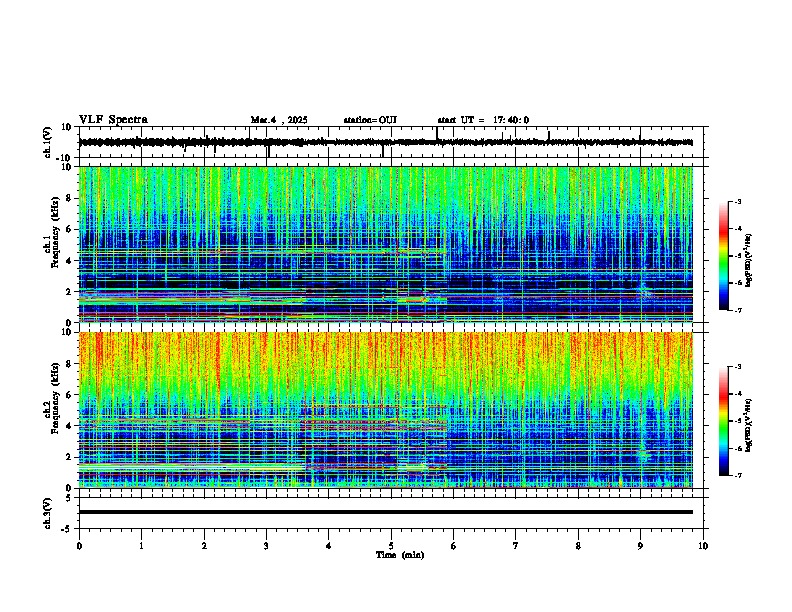This screenshot has width=792, height=612.
Task: Click the ch.1 Frequency (kHz) axis label
Action: [x=52, y=233]
